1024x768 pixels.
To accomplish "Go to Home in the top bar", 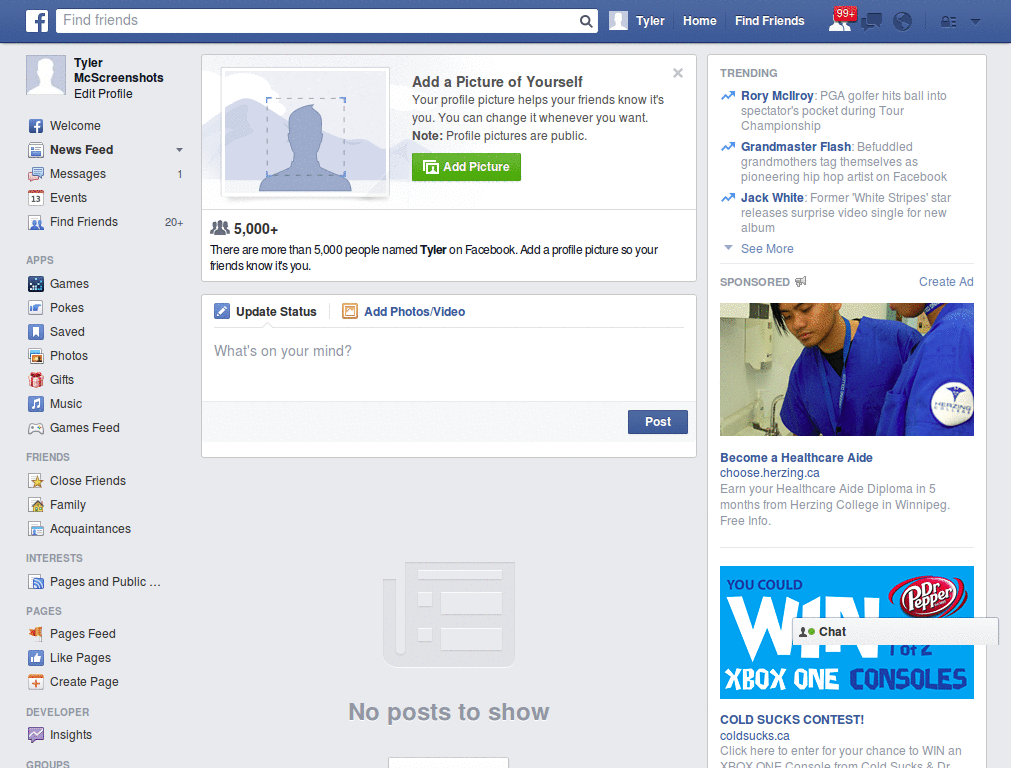I will click(699, 21).
